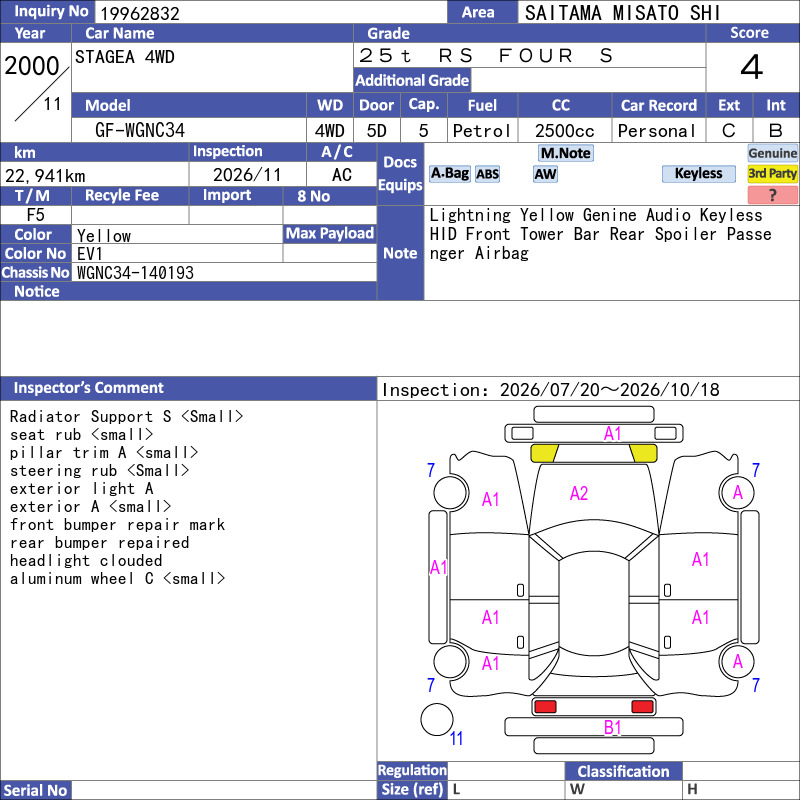800x800 pixels.
Task: Click 'rear bumper repaired' comment line
Action: 99,543
